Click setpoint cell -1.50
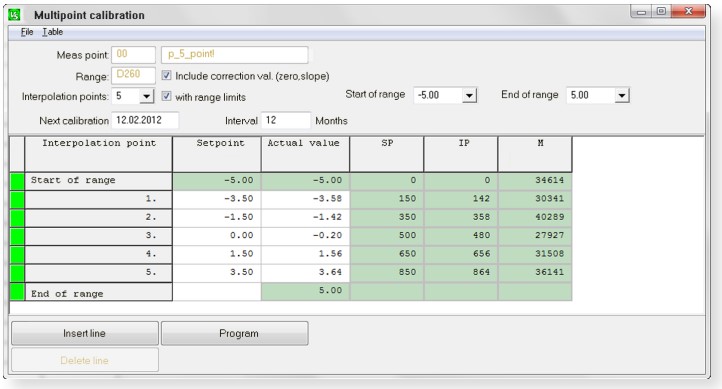The width and height of the screenshot is (722, 389). tap(217, 218)
